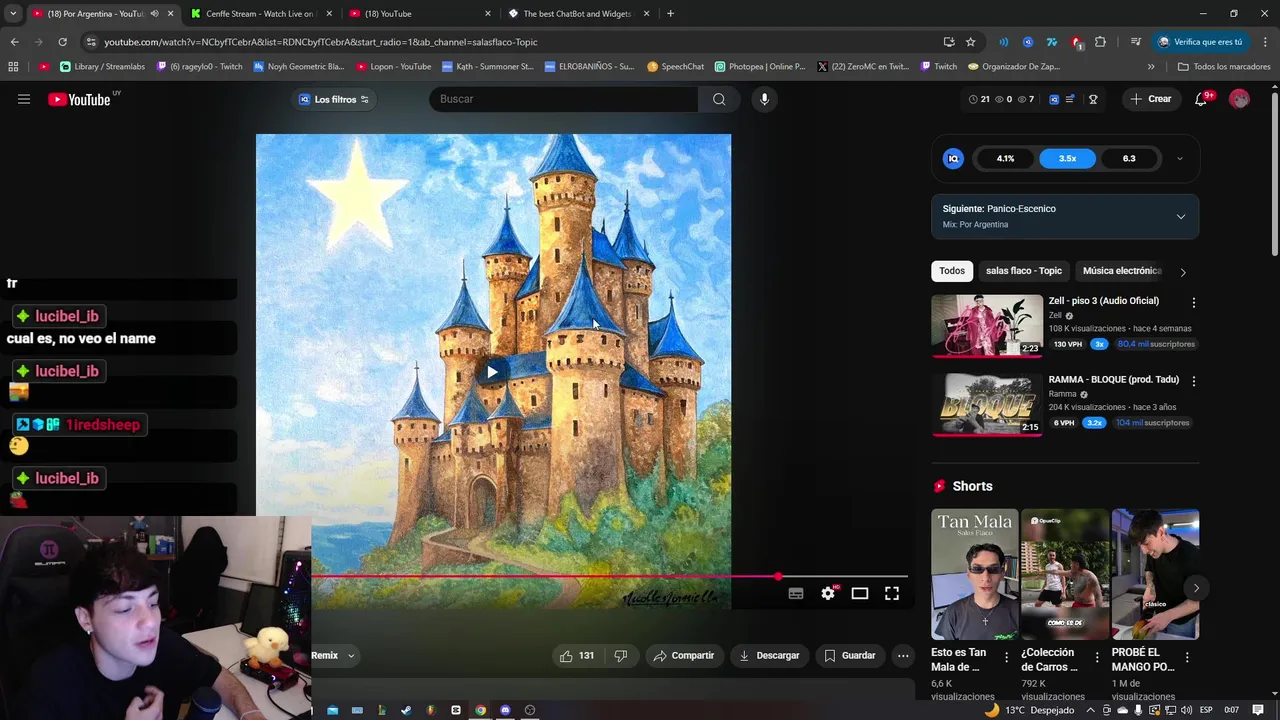Toggle subtitles on the video player
Screen dimensions: 1280x720
click(x=796, y=594)
